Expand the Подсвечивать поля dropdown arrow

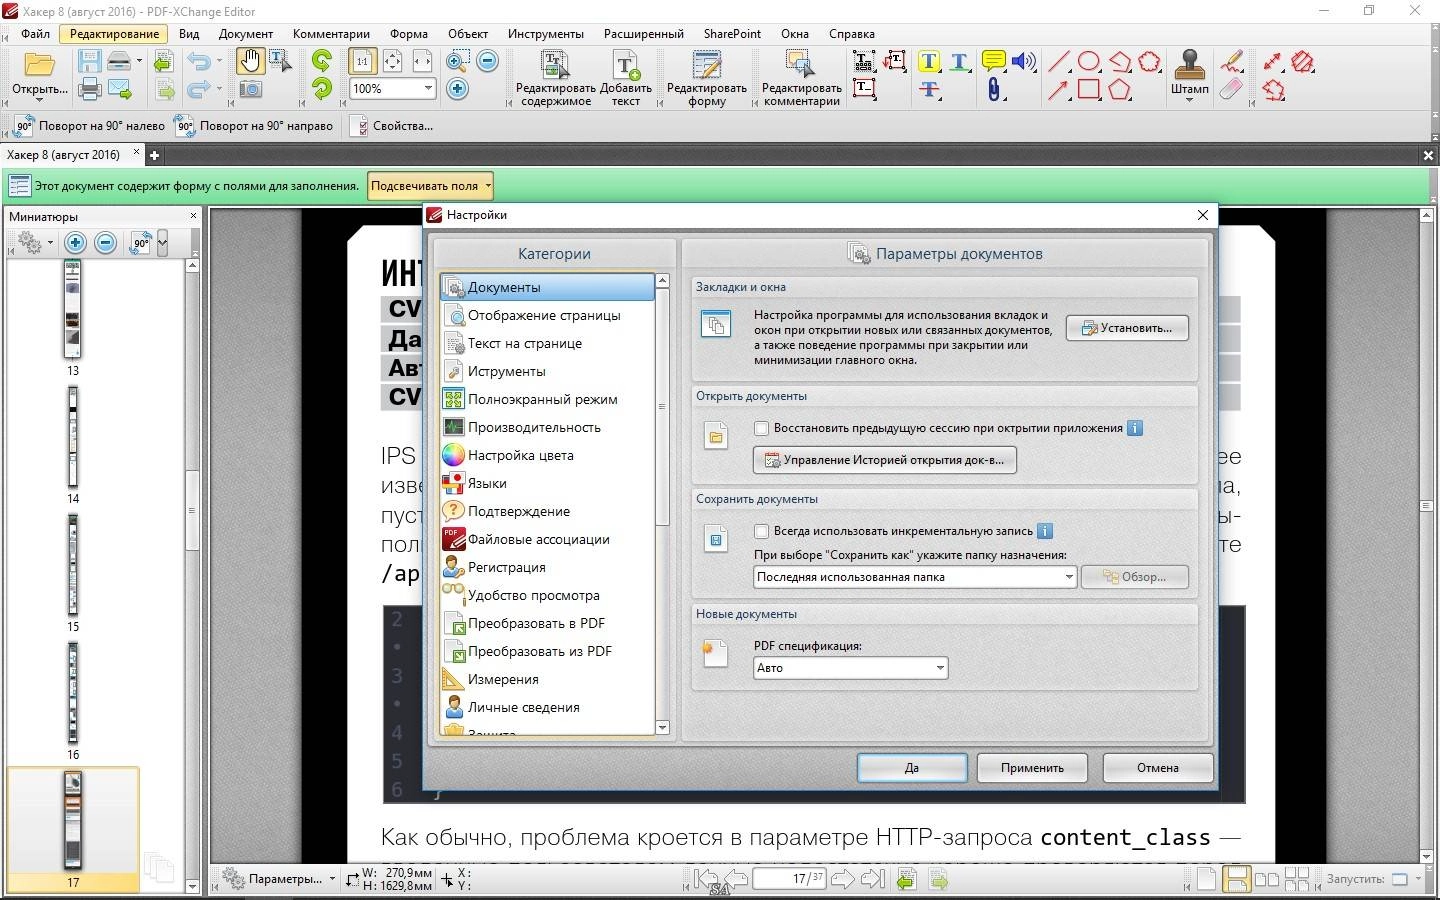pos(488,186)
